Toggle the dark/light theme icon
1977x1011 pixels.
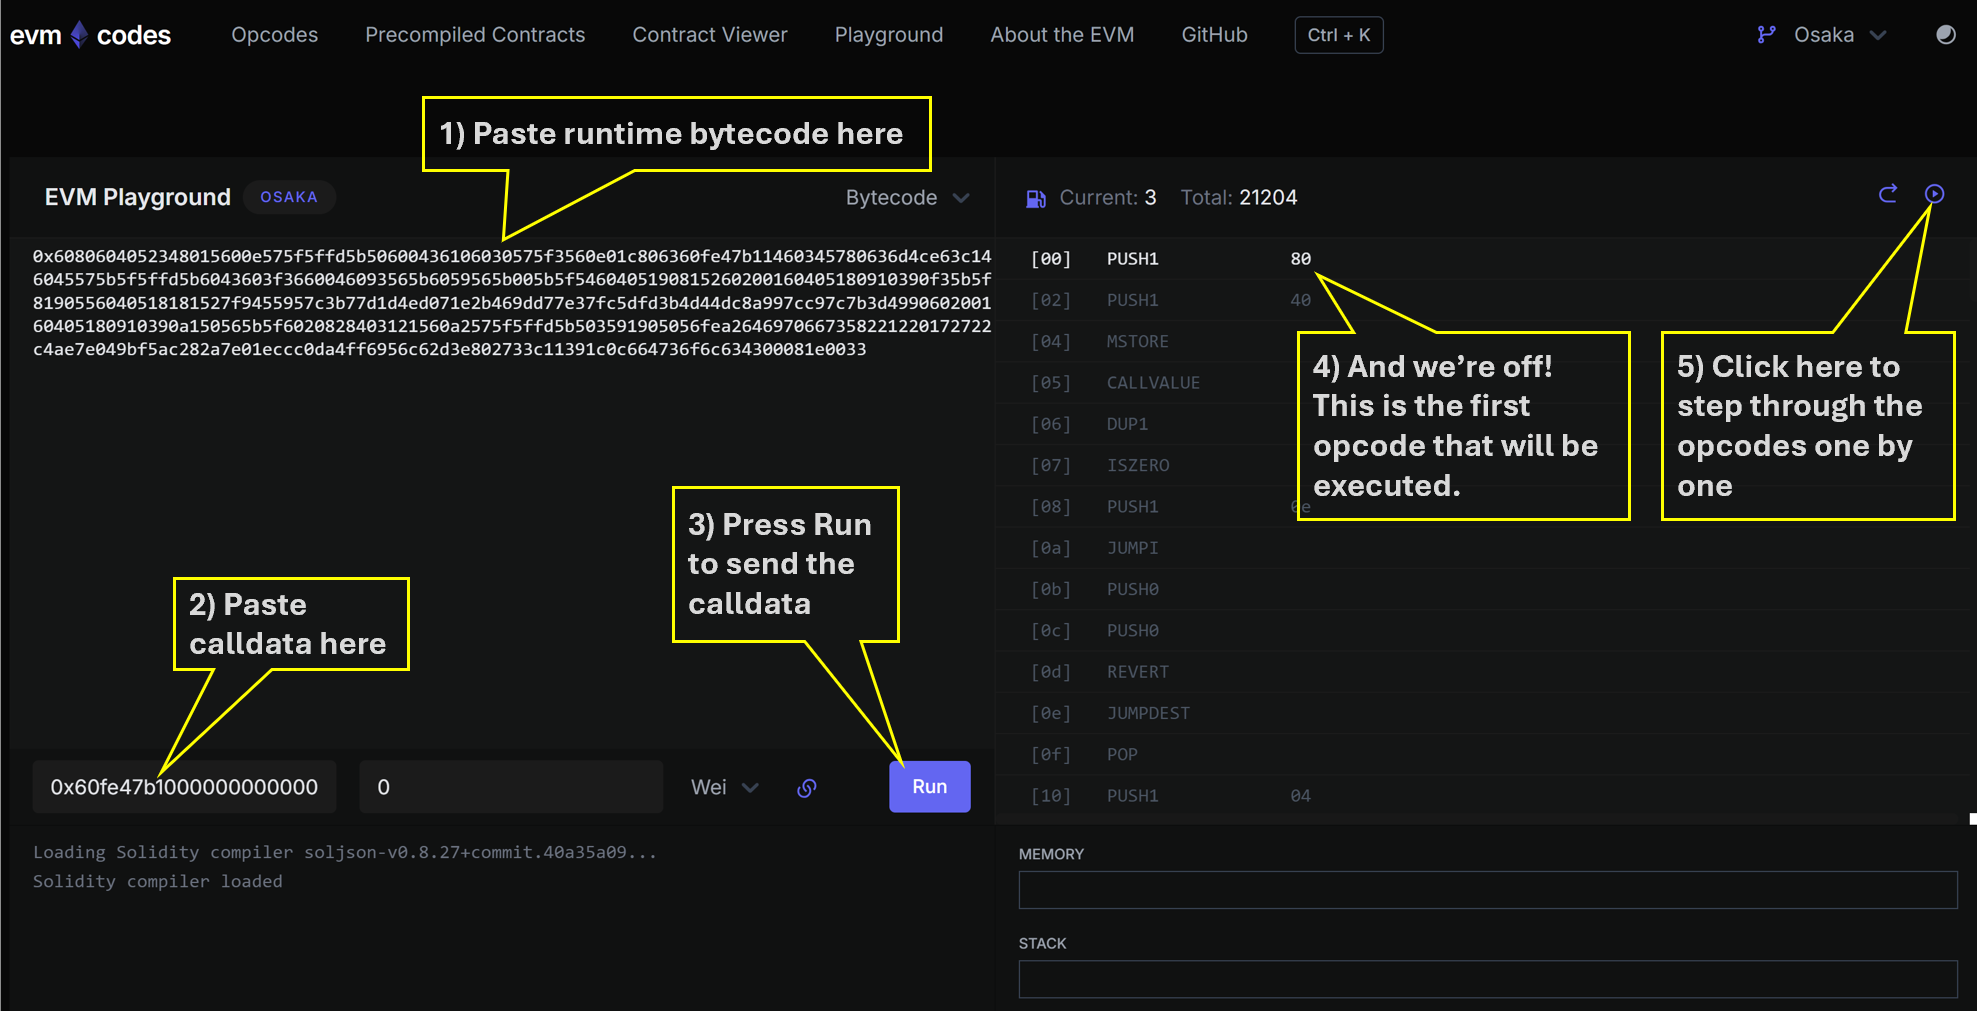tap(1945, 35)
